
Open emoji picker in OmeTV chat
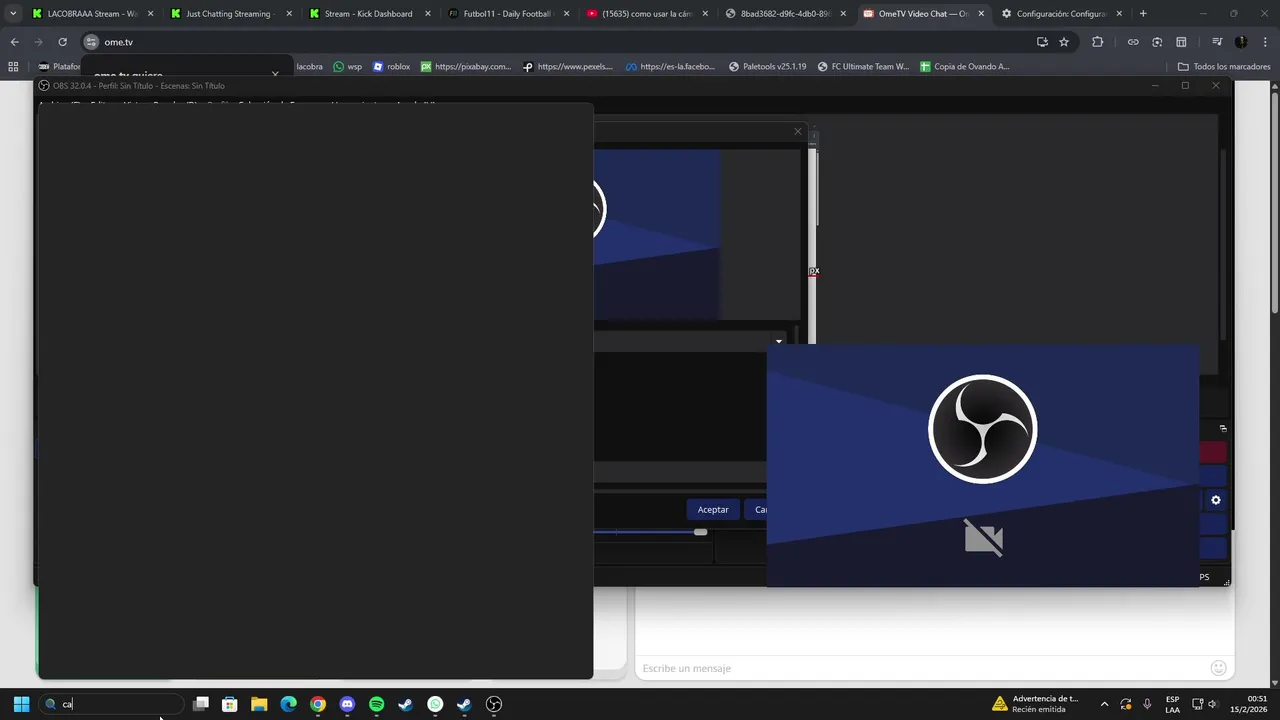(x=1218, y=668)
